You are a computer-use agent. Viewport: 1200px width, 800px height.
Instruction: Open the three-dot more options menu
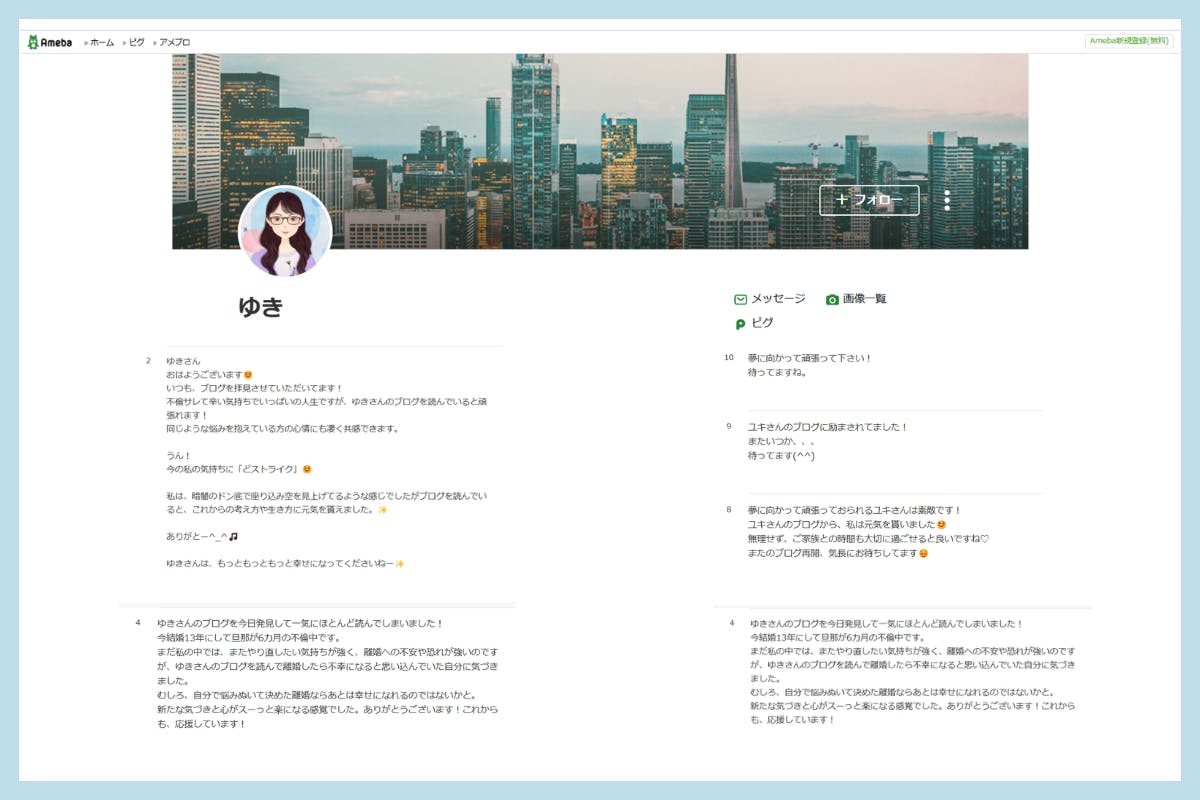[x=947, y=200]
